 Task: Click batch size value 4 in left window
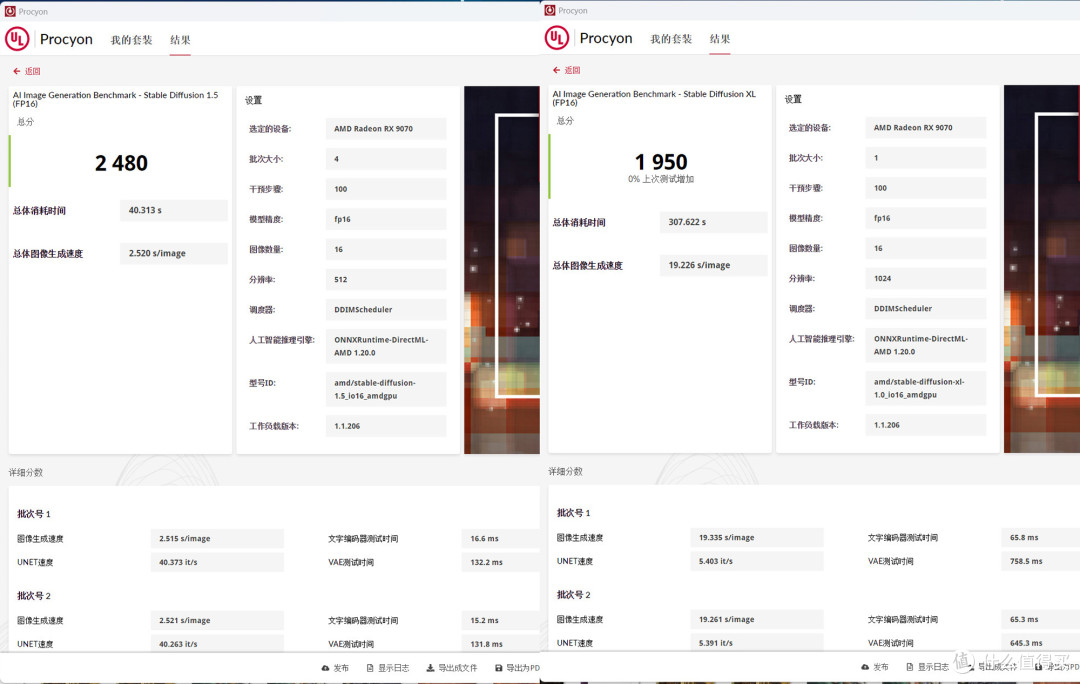386,158
